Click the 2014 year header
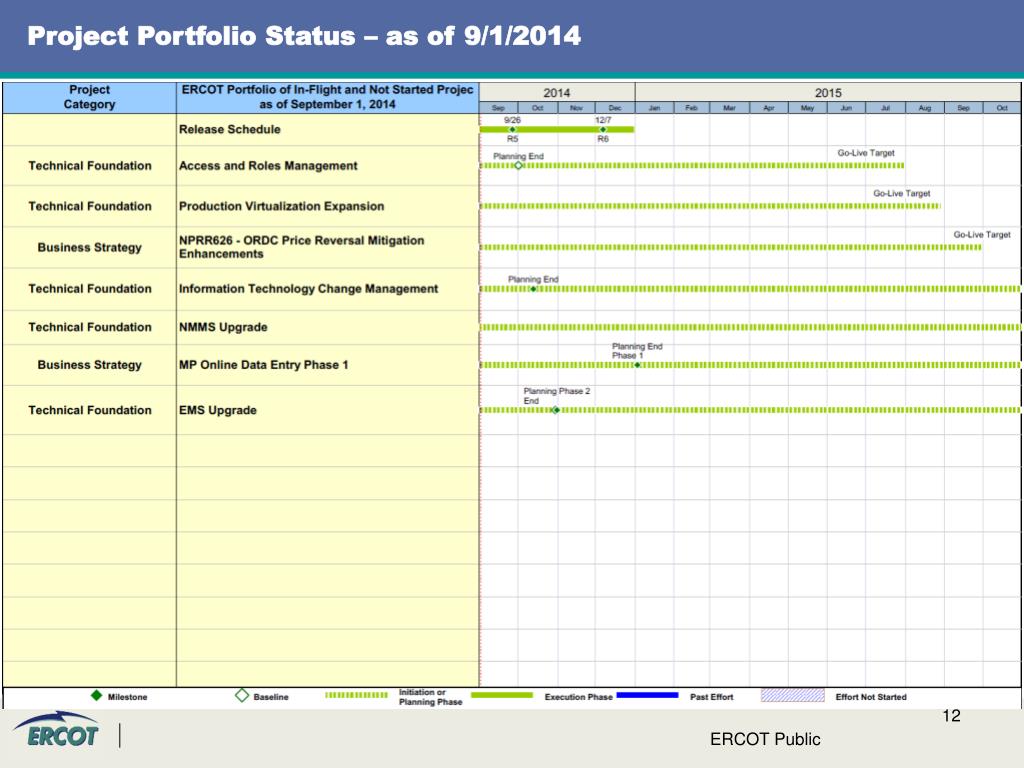The width and height of the screenshot is (1024, 768). coord(556,93)
